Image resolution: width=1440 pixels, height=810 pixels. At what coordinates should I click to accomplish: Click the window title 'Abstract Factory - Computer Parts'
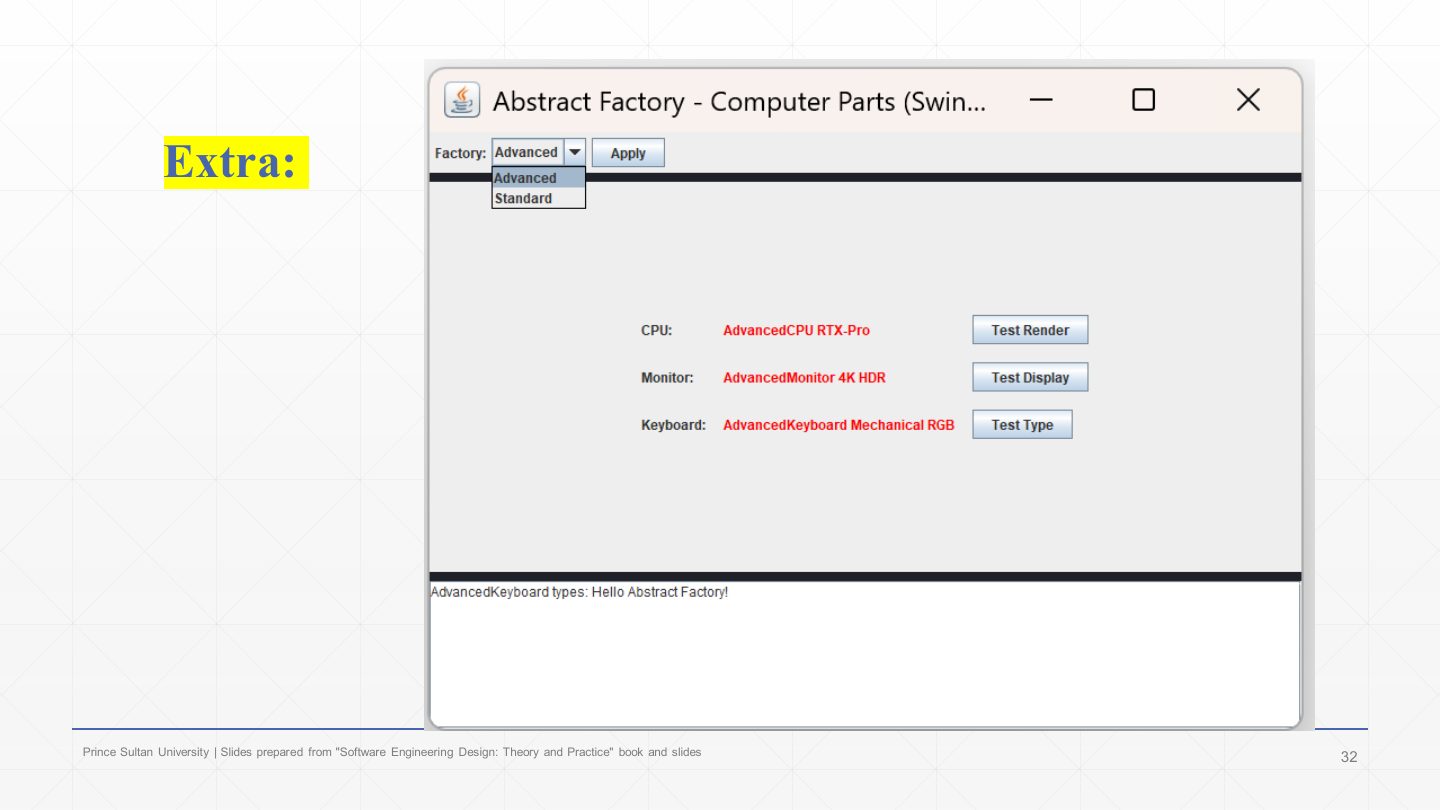tap(739, 102)
